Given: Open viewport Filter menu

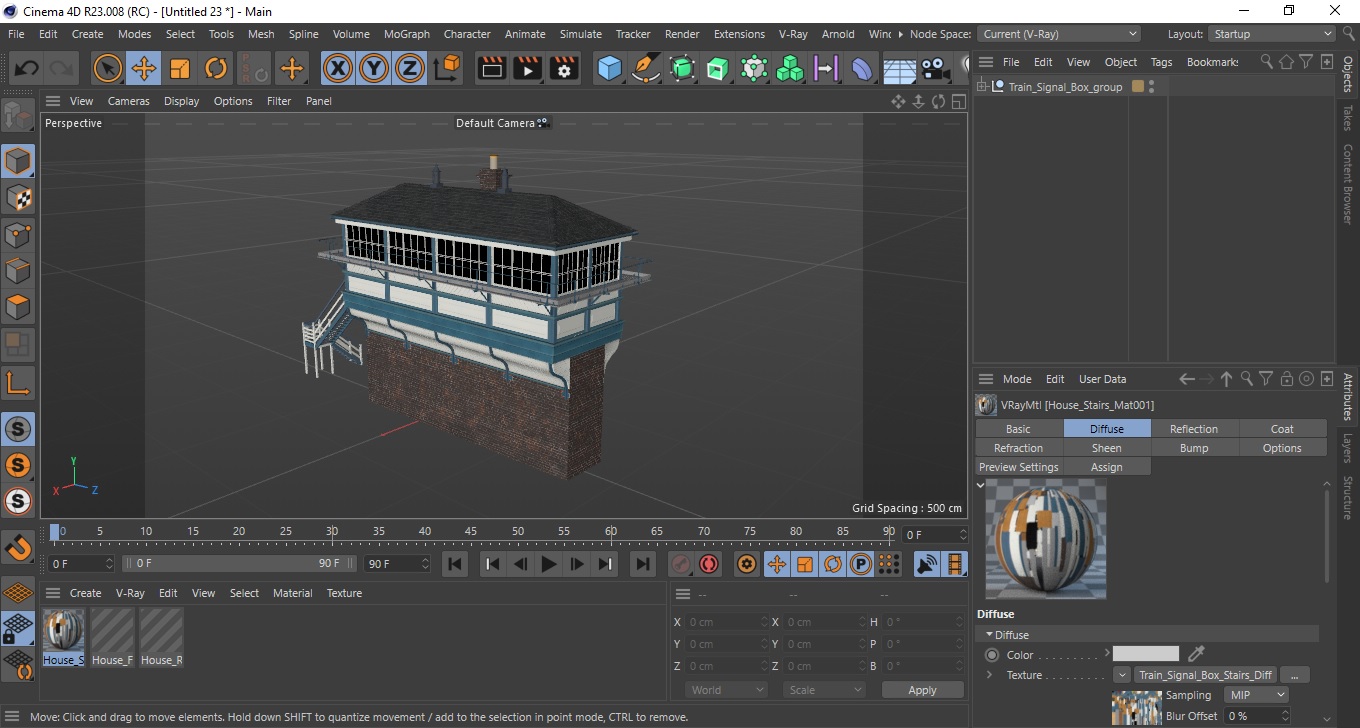Looking at the screenshot, I should click(279, 101).
